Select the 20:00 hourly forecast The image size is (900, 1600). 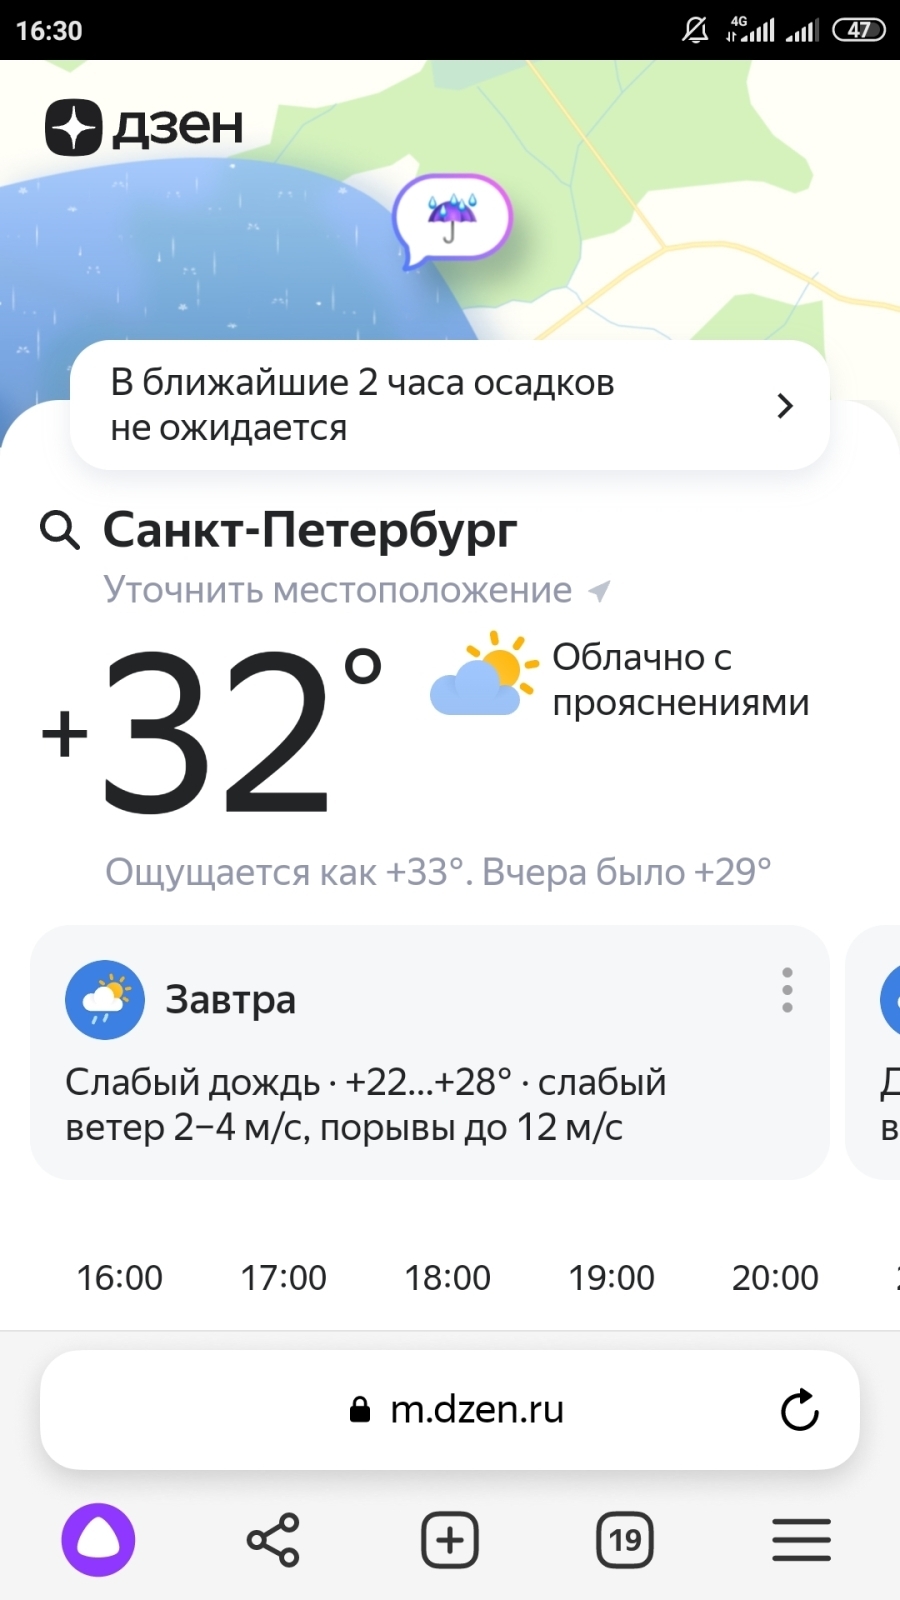[x=775, y=1277]
